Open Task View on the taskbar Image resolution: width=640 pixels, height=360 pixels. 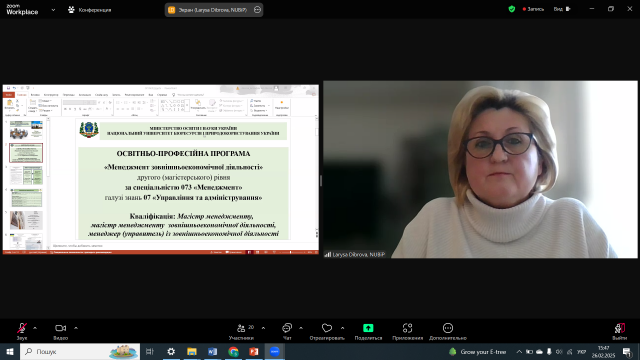point(150,351)
